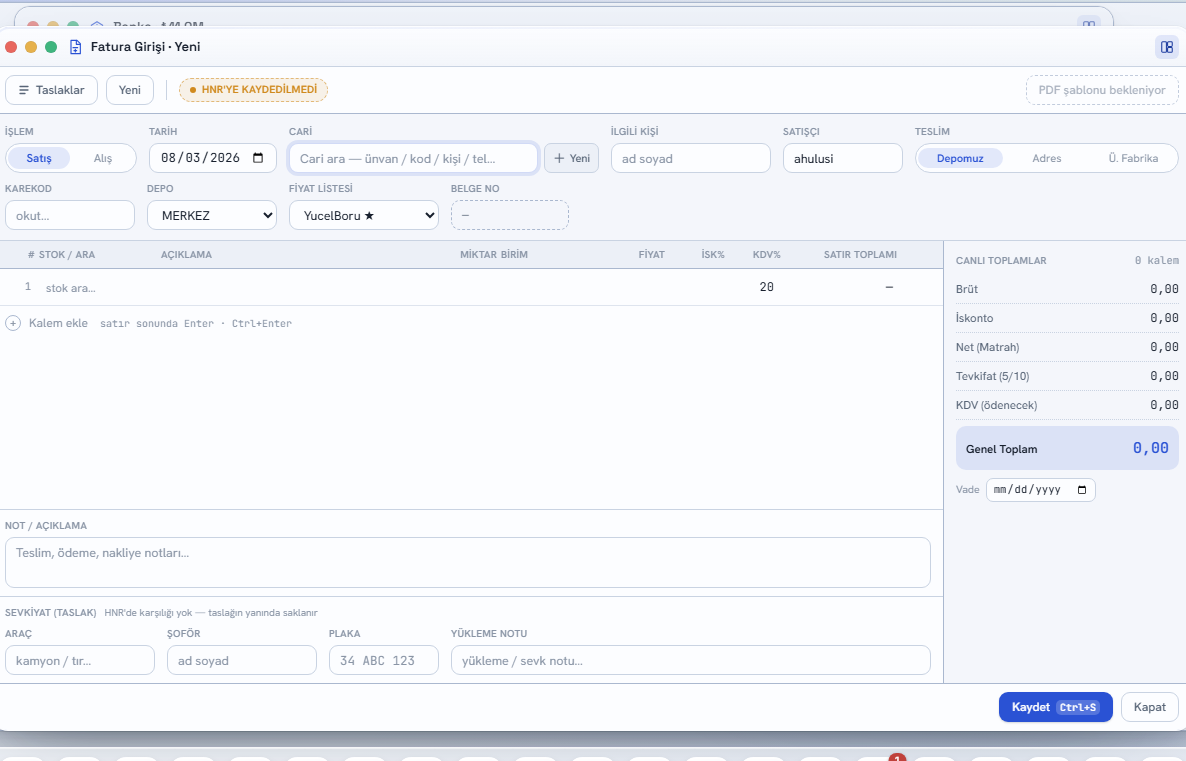Click the MİKTAR BİRİM column header
The image size is (1186, 761).
pyautogui.click(x=494, y=255)
